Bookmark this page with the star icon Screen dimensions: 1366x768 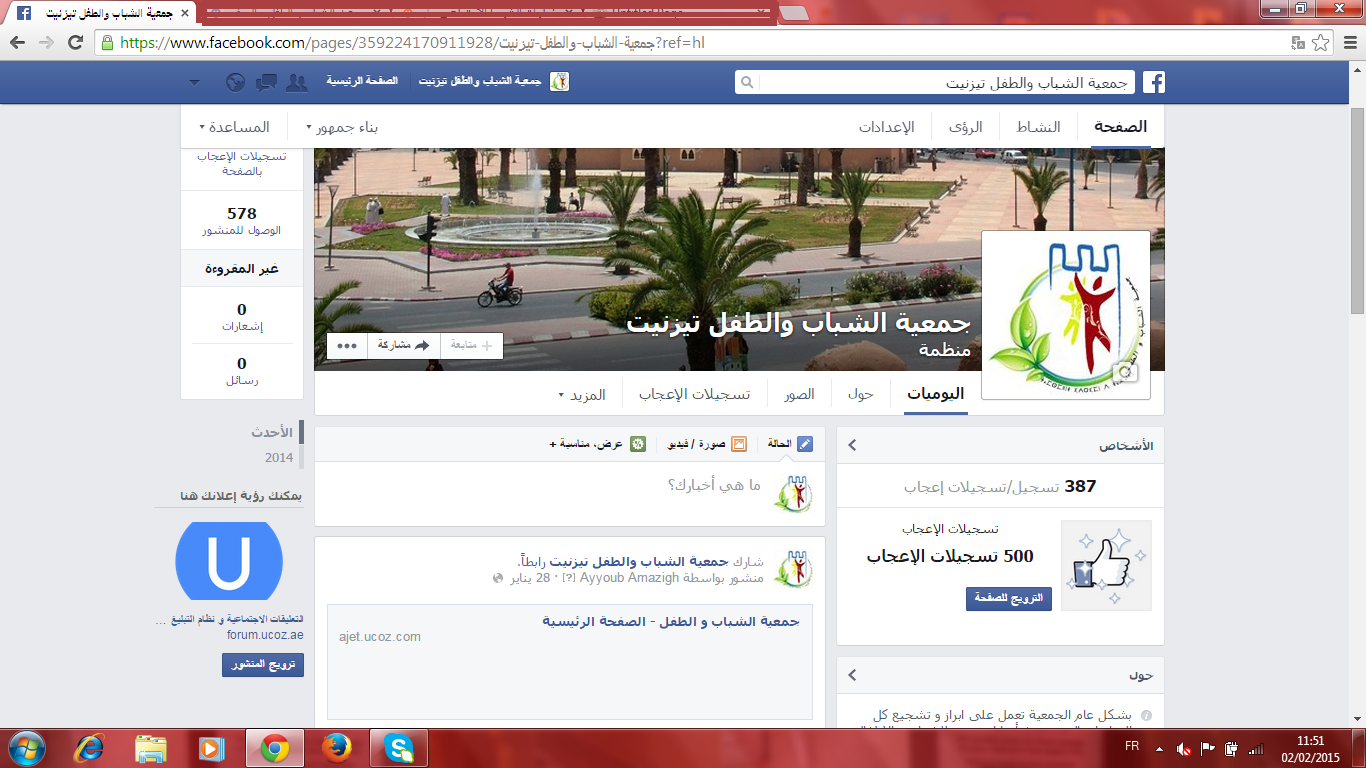pos(1321,43)
